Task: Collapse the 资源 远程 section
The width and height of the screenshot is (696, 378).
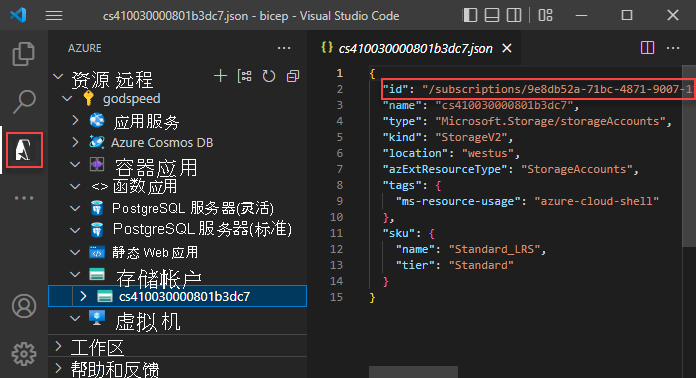Action: [x=58, y=76]
